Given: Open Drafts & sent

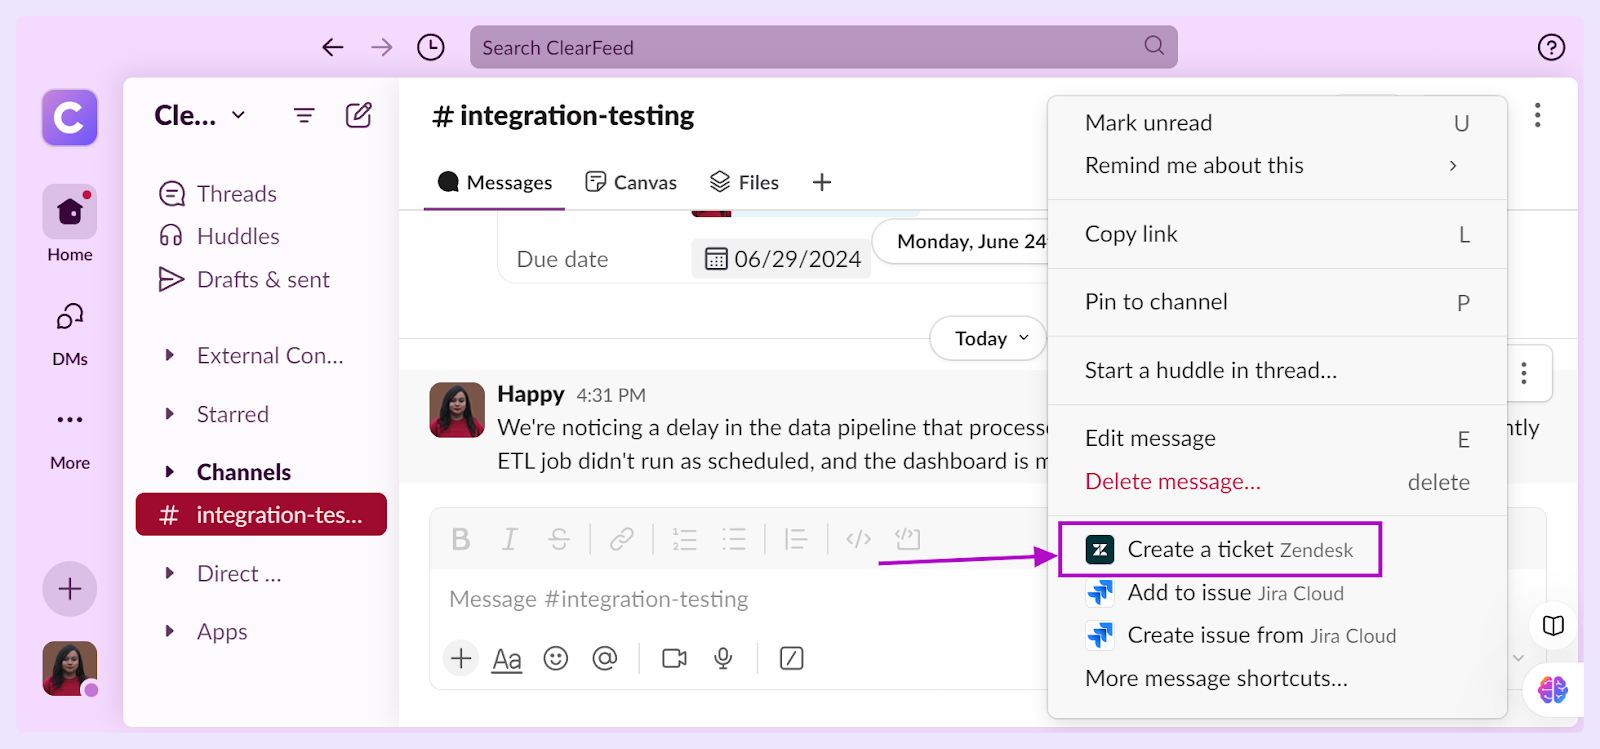Looking at the screenshot, I should [x=244, y=279].
